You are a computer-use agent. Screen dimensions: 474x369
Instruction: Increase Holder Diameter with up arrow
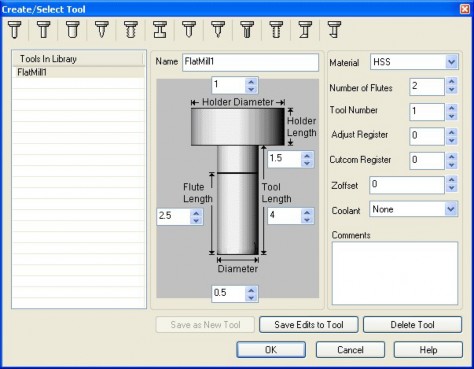[x=251, y=81]
